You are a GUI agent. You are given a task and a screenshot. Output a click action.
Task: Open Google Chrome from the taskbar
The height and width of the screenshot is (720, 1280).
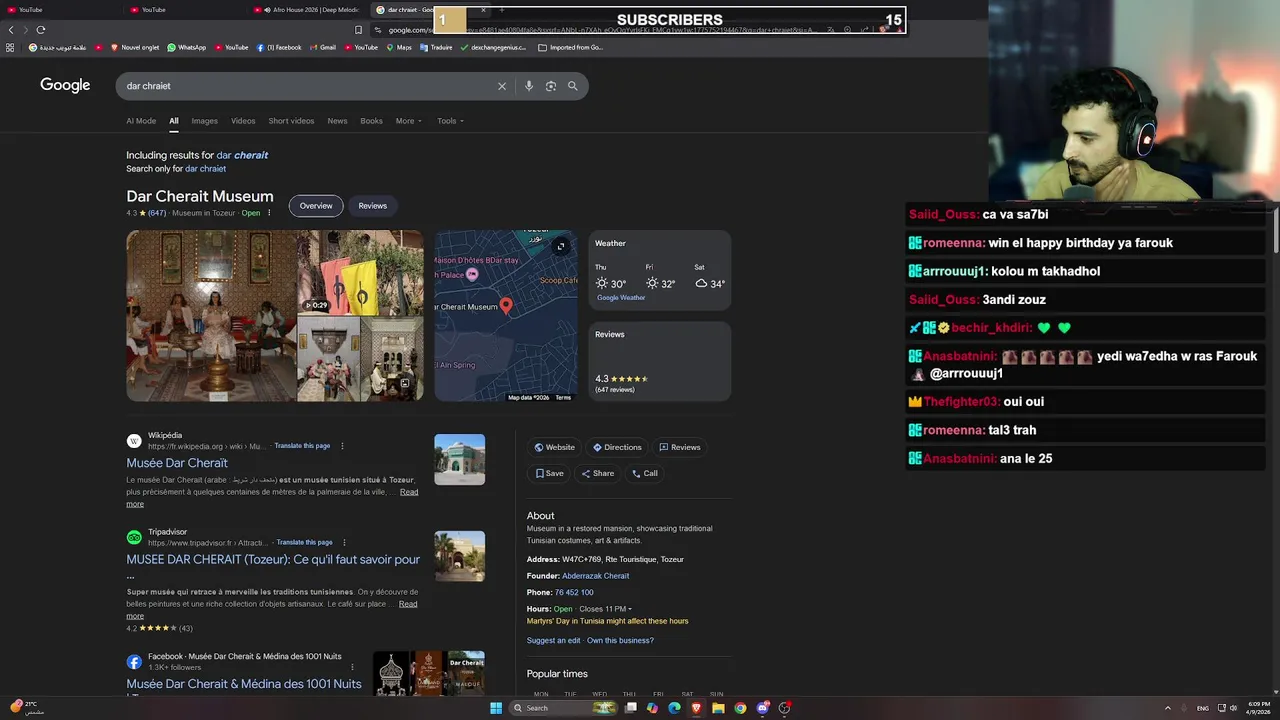[740, 708]
